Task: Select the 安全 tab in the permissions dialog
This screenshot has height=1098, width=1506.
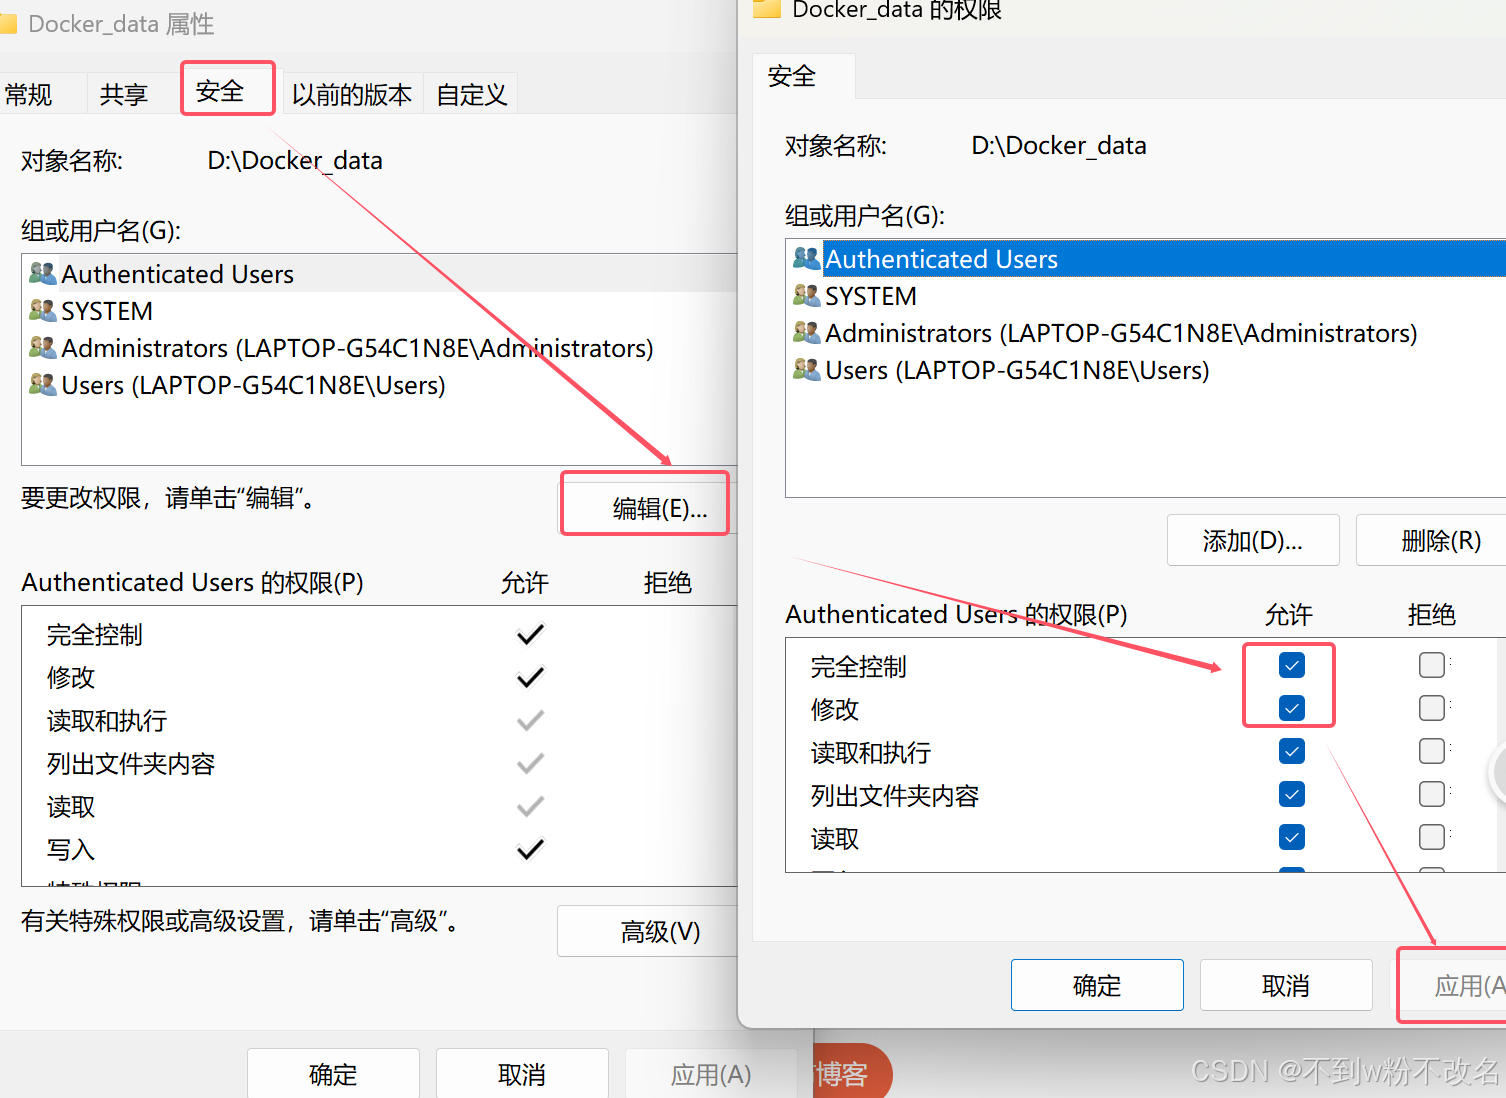Action: coord(791,75)
